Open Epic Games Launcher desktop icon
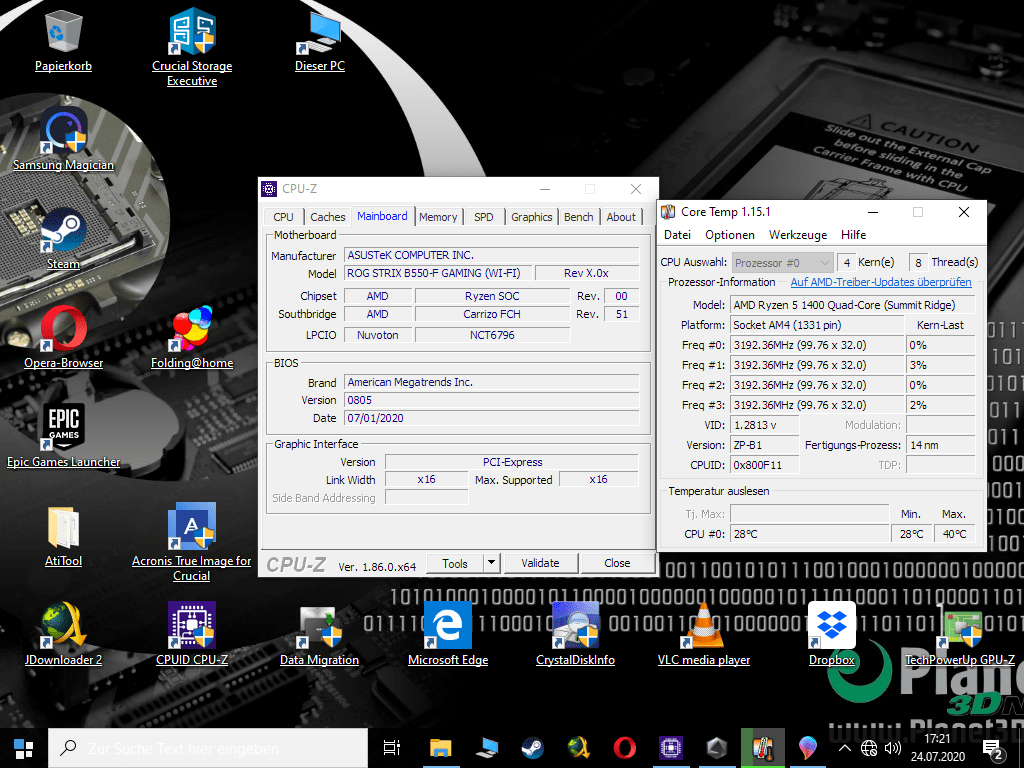The width and height of the screenshot is (1024, 768). click(63, 436)
